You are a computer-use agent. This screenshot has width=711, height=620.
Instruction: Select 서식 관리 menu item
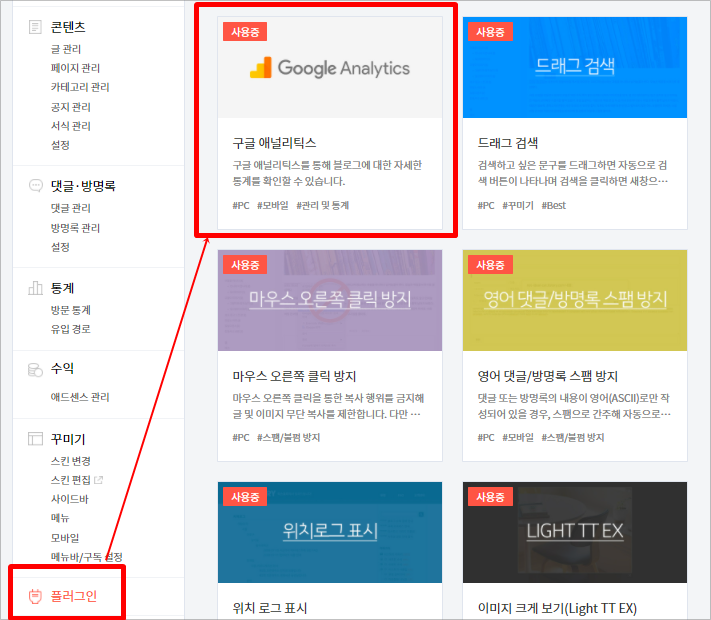point(71,126)
